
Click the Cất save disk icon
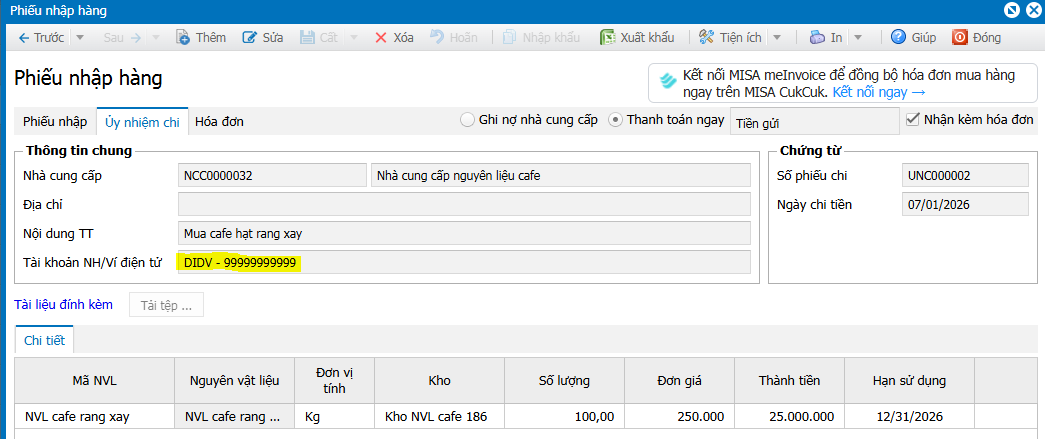point(307,37)
